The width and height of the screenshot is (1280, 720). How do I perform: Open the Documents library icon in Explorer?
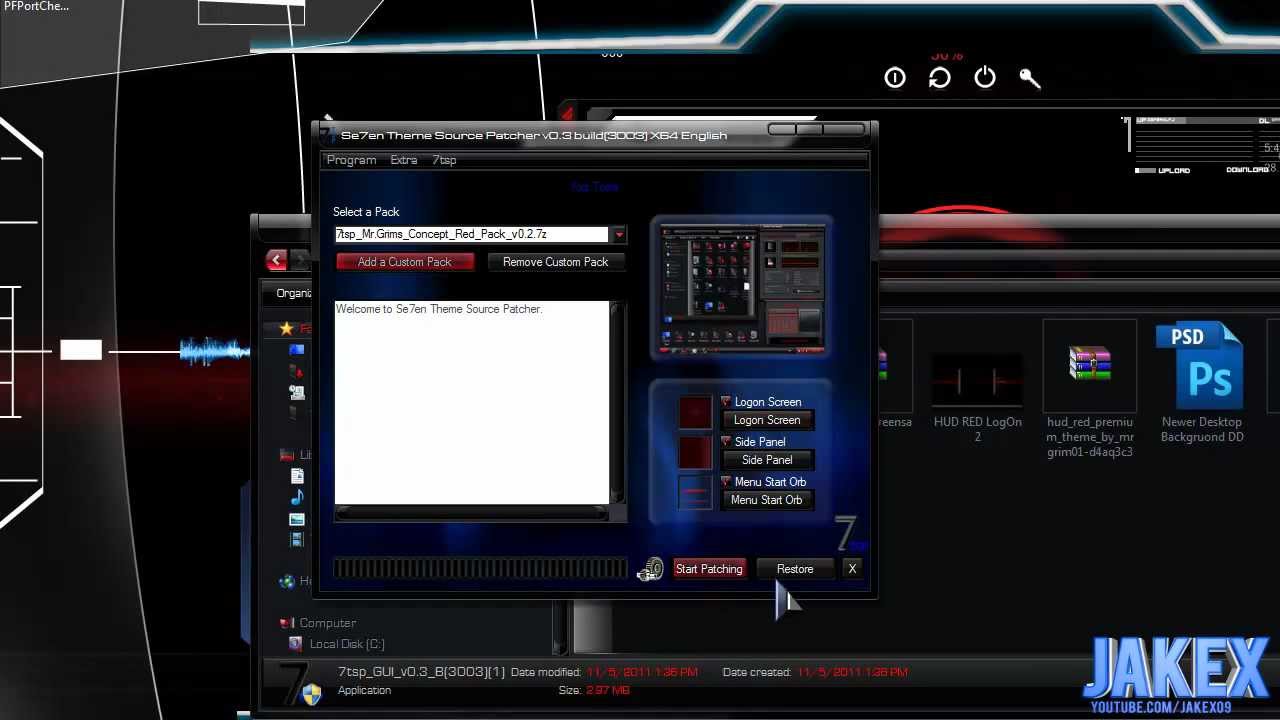(296, 476)
